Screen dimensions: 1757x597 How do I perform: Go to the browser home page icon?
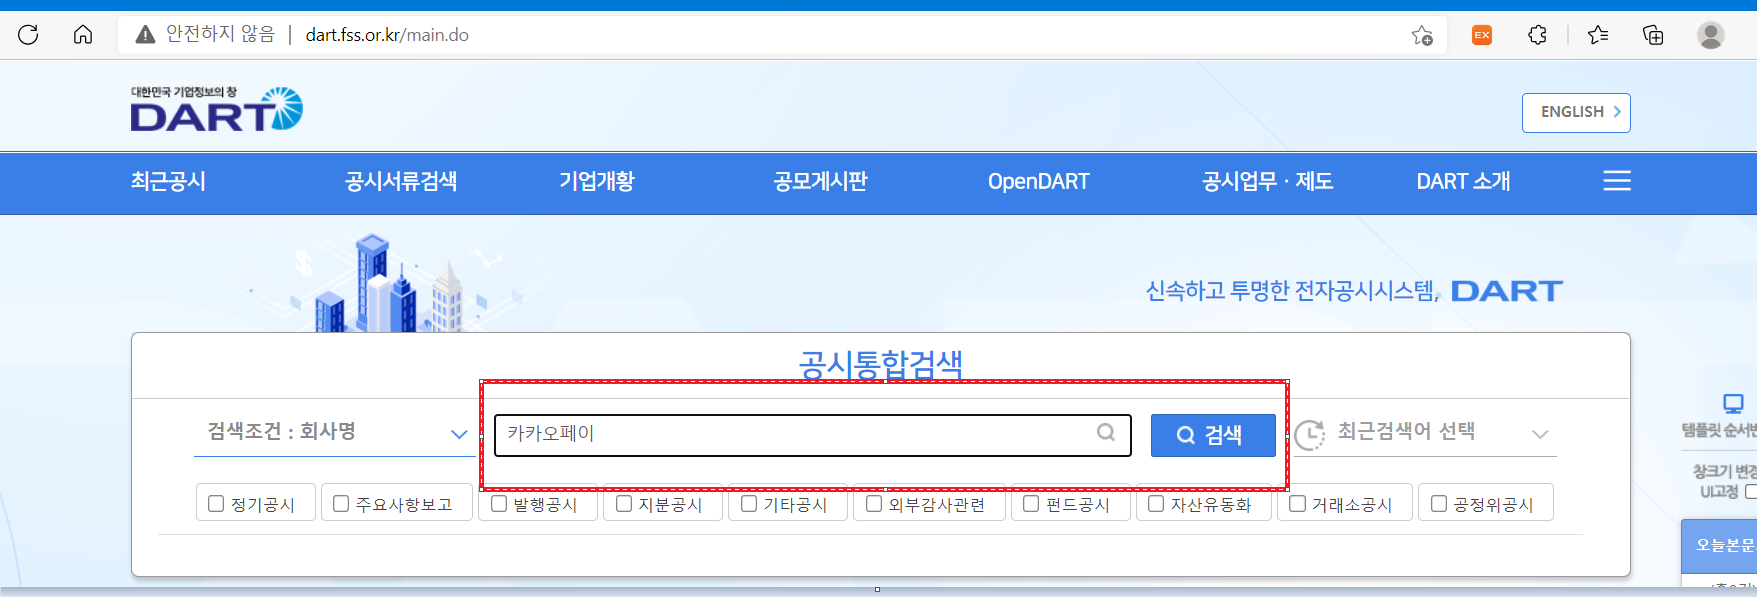(x=83, y=35)
